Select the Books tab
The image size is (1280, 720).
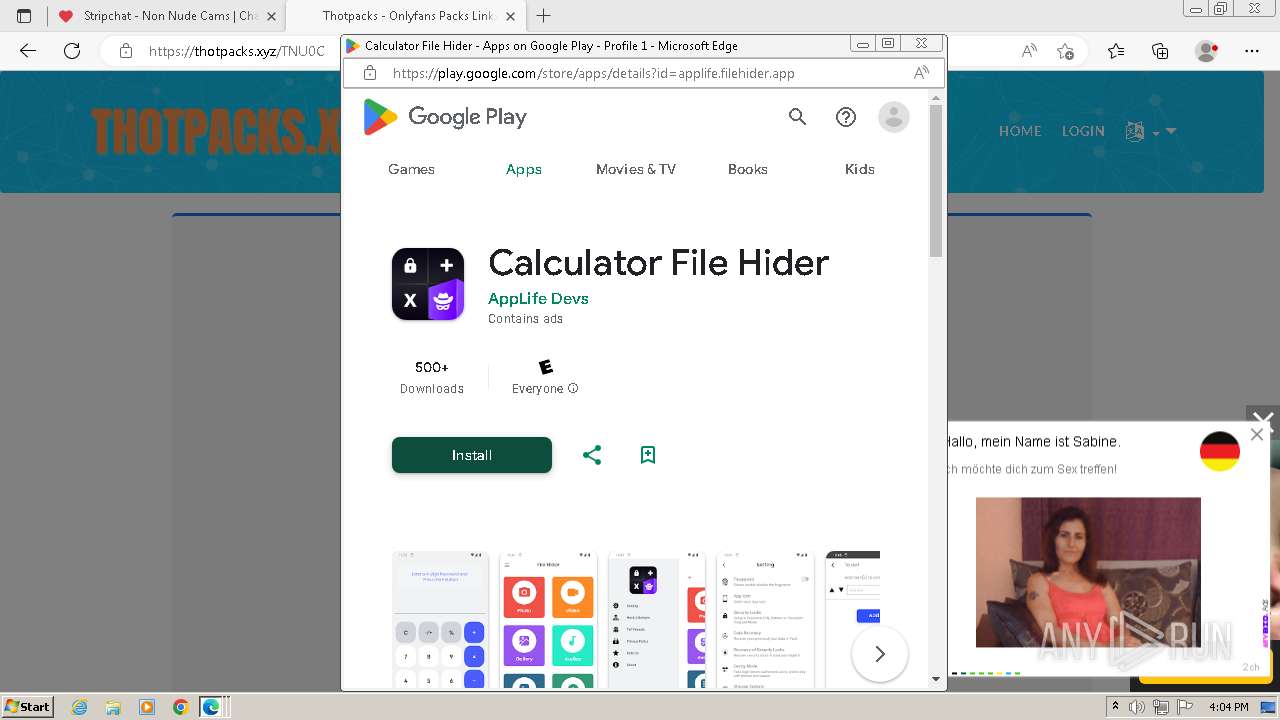point(748,169)
